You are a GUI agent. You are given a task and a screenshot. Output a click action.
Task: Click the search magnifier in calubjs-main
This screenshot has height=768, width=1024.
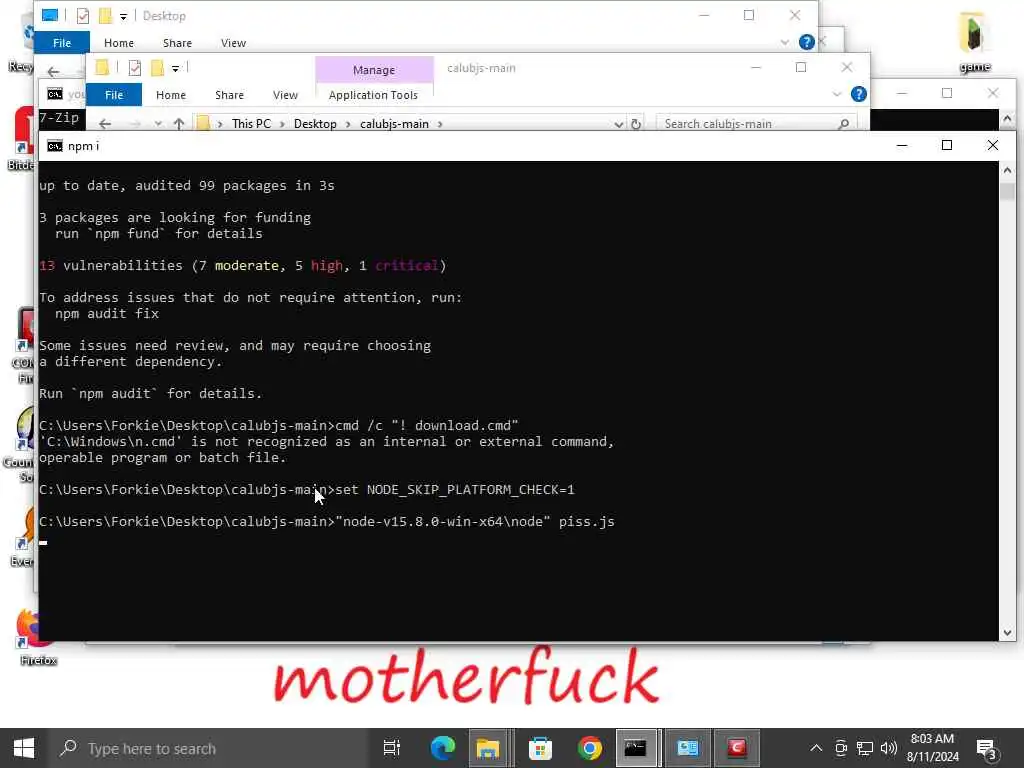click(x=843, y=123)
